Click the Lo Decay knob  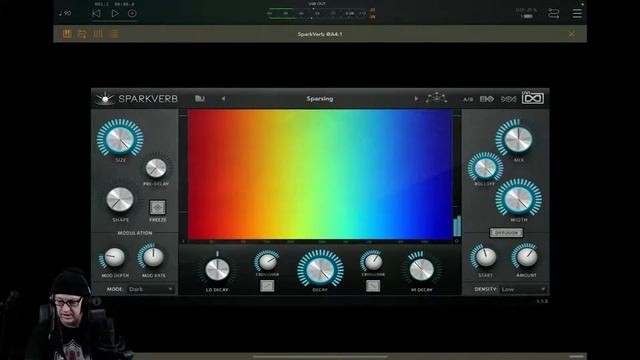217,270
